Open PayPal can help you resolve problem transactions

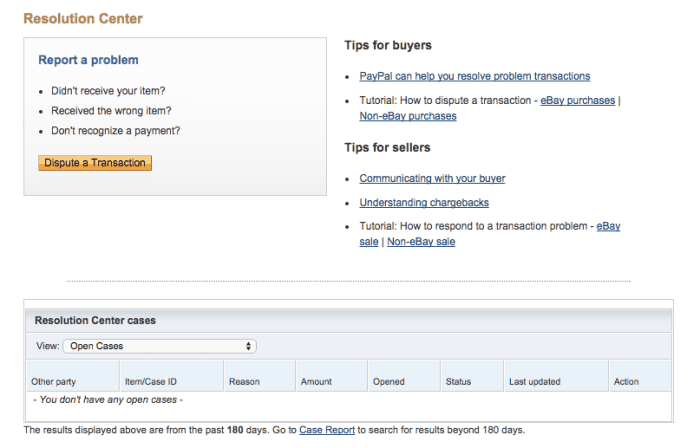click(x=475, y=76)
